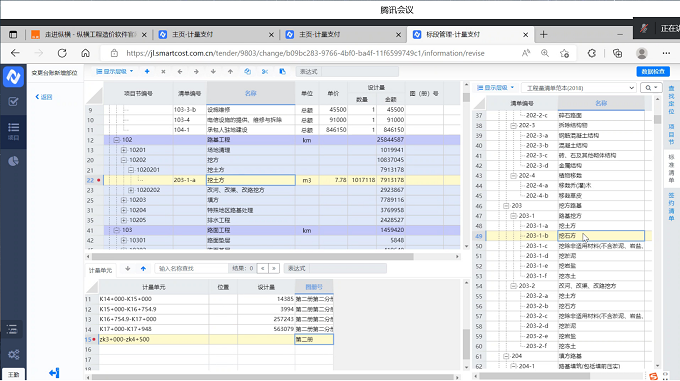Screen dimensions: 680x381
Task: Click the blue exit arrow icon
Action: (54, 373)
